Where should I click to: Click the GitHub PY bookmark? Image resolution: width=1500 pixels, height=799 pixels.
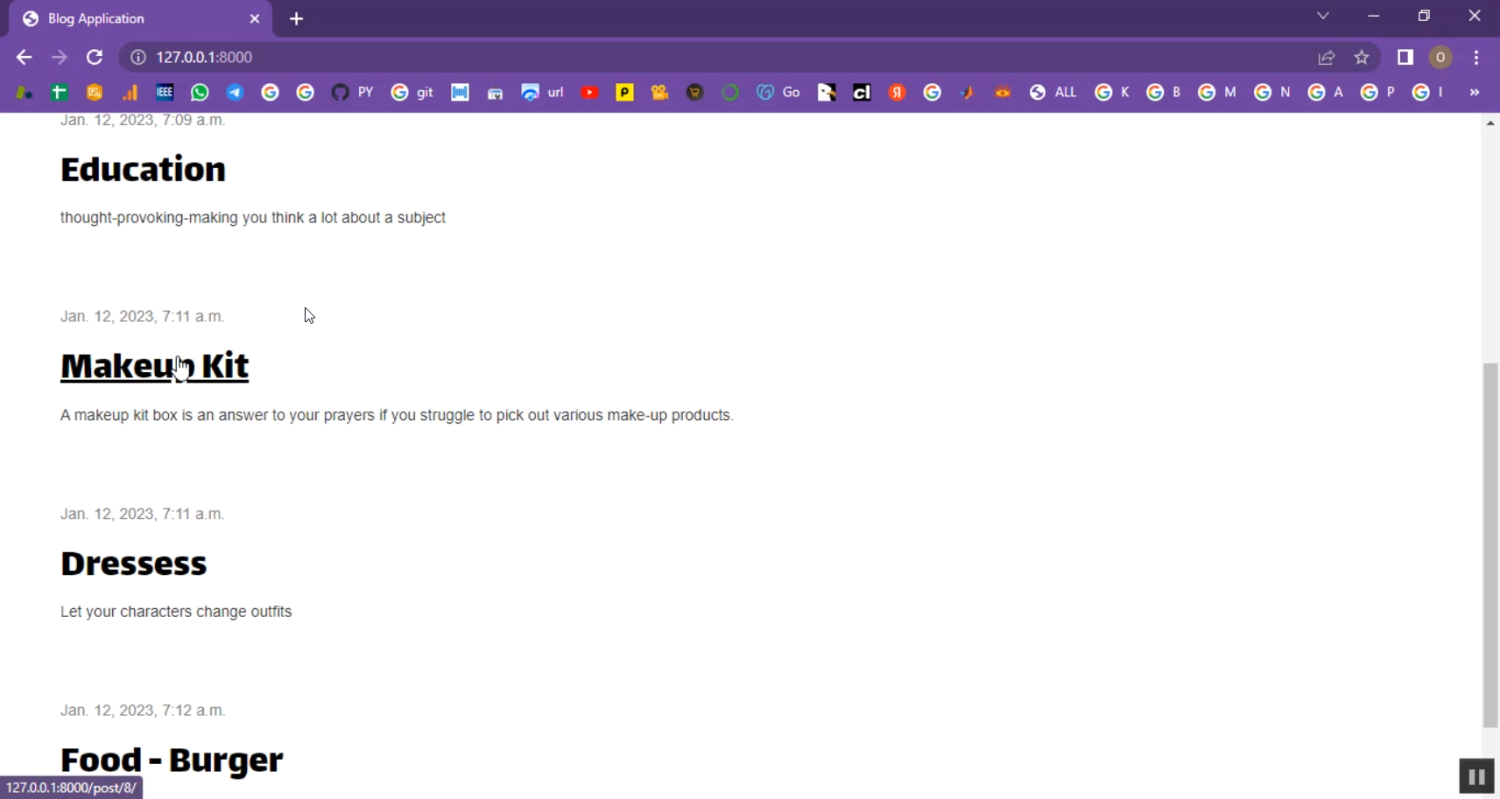point(351,92)
